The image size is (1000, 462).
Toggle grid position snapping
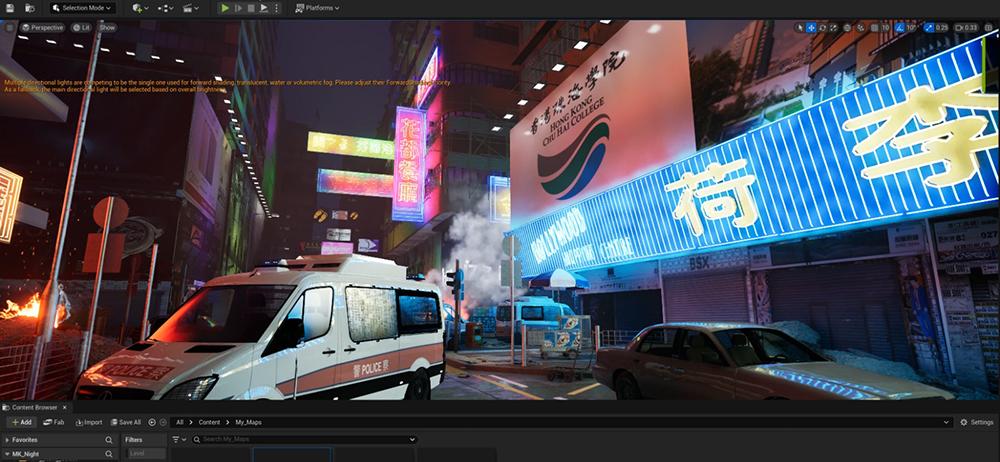[x=875, y=27]
